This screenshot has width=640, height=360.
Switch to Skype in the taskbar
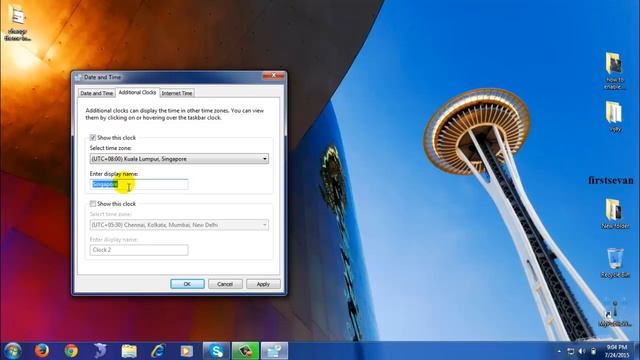216,351
